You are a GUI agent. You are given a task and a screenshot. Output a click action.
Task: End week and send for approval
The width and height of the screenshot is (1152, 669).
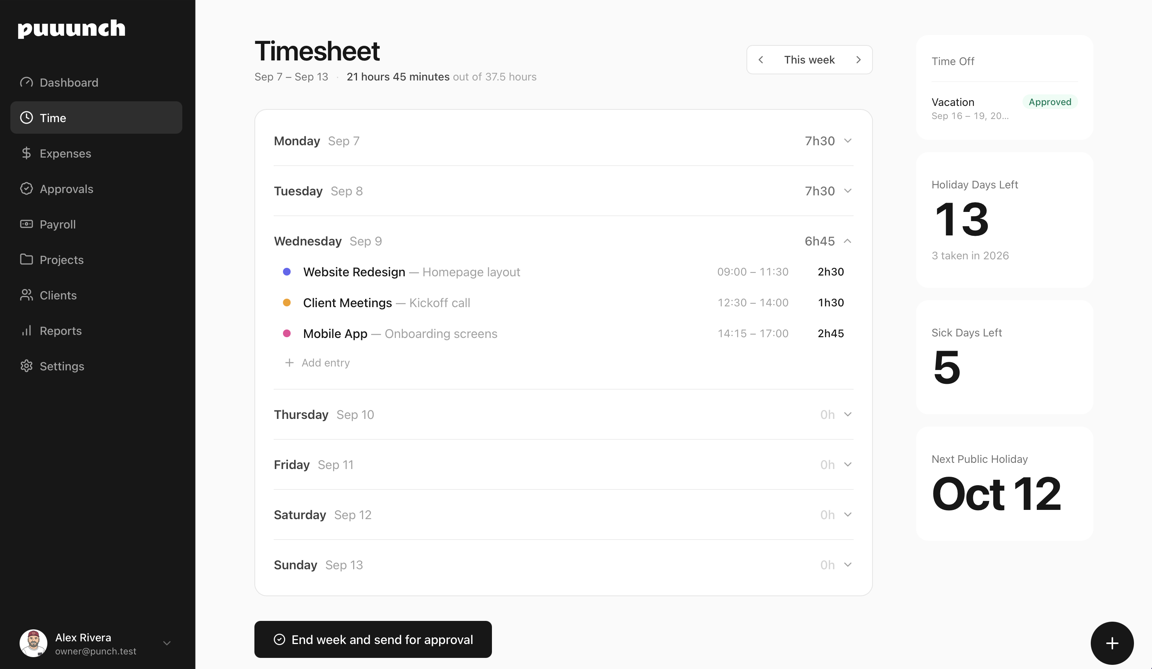pyautogui.click(x=372, y=640)
